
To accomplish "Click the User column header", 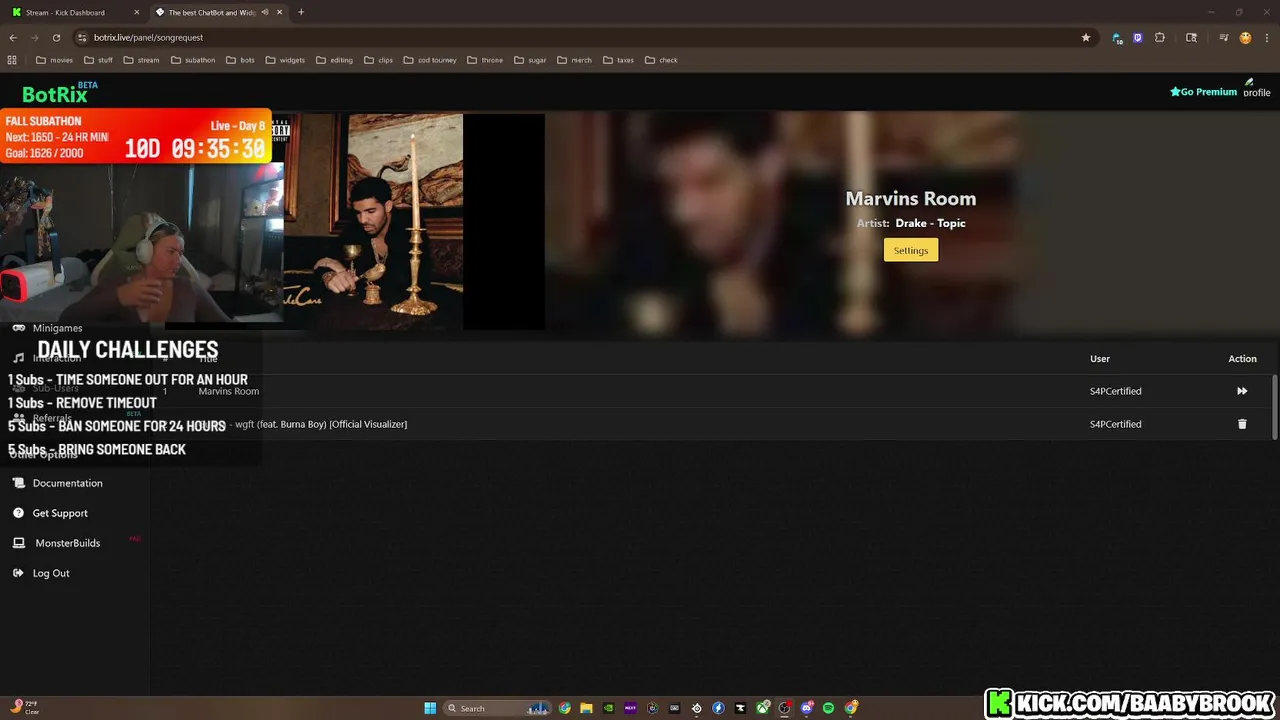I will click(1100, 358).
